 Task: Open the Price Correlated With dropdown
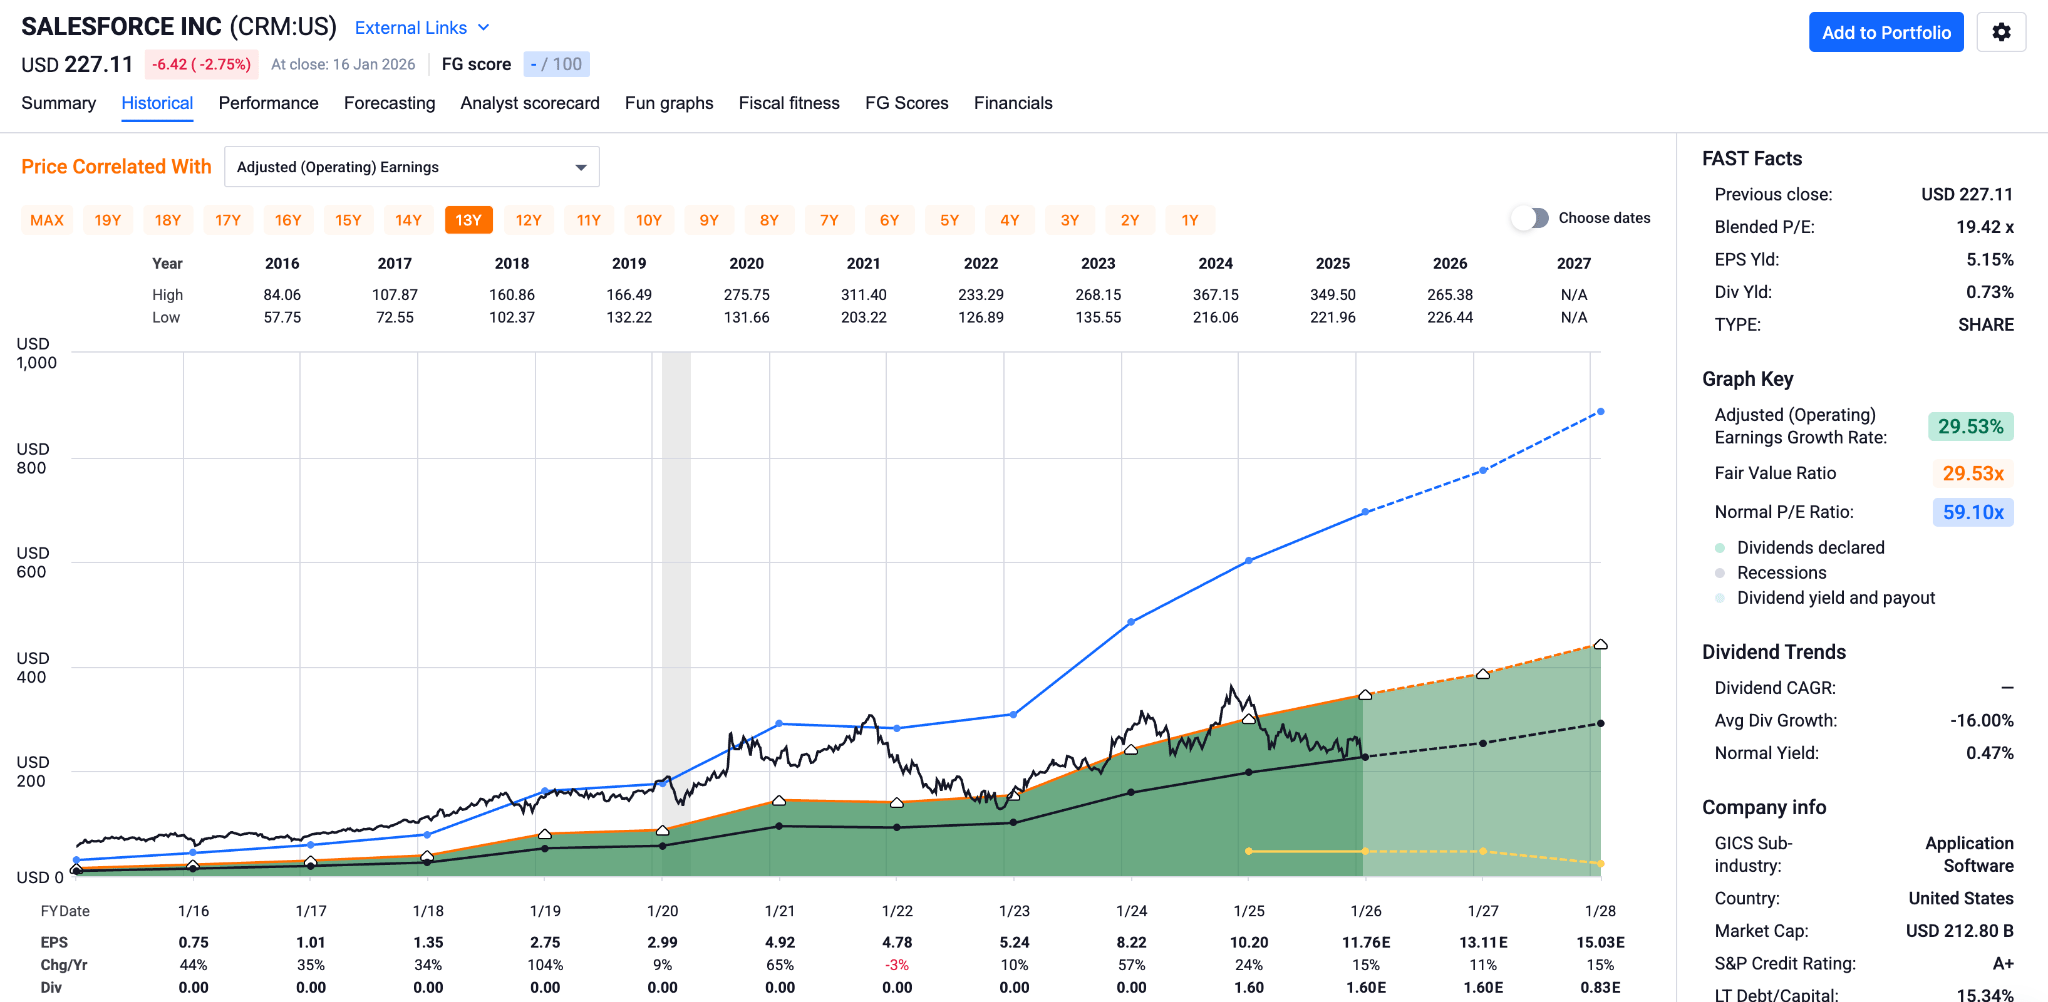click(x=412, y=166)
